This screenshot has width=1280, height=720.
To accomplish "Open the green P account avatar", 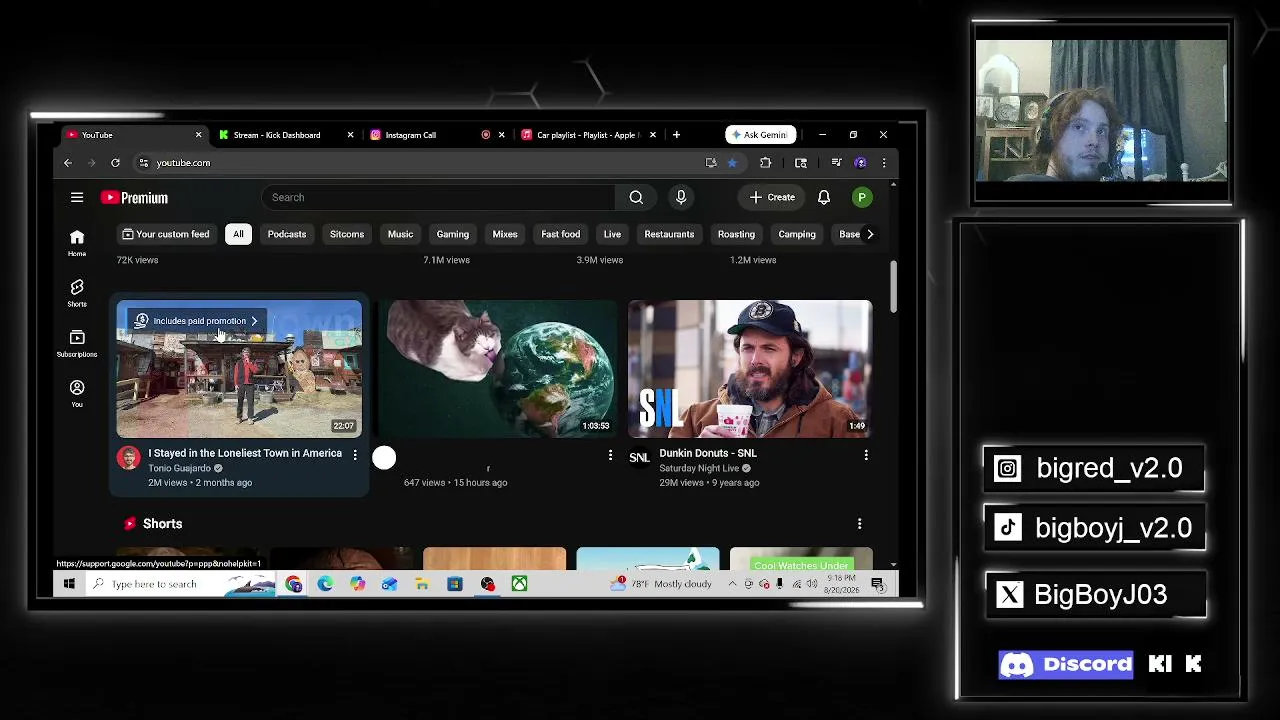I will [x=861, y=197].
